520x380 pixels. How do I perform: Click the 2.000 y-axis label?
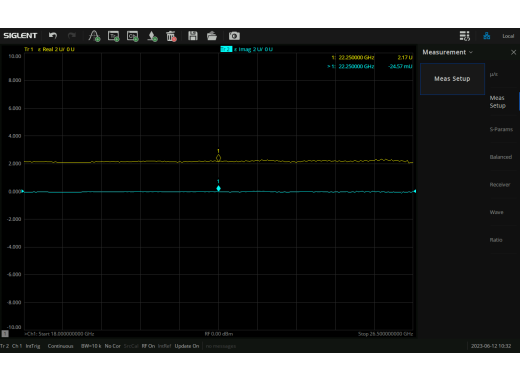(x=15, y=164)
